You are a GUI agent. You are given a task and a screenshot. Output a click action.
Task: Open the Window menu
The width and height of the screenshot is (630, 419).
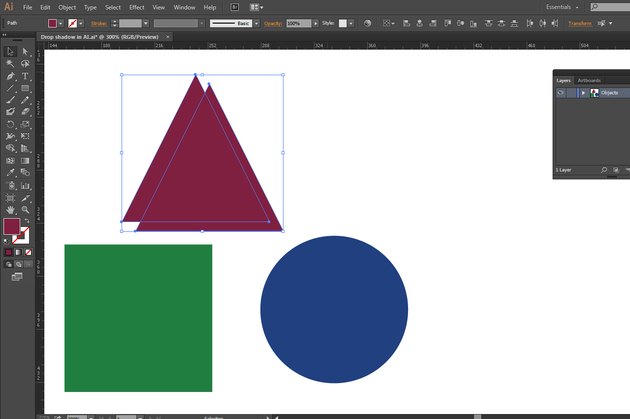(x=184, y=7)
